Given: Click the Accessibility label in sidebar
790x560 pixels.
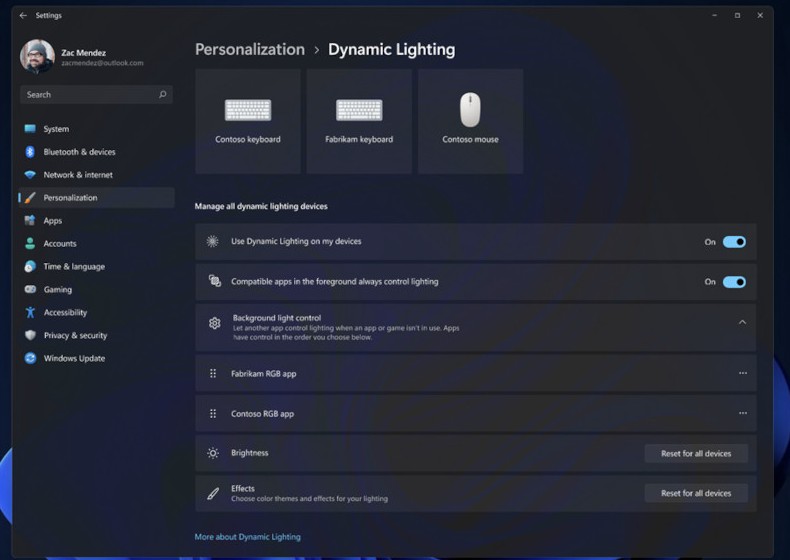Looking at the screenshot, I should [65, 313].
